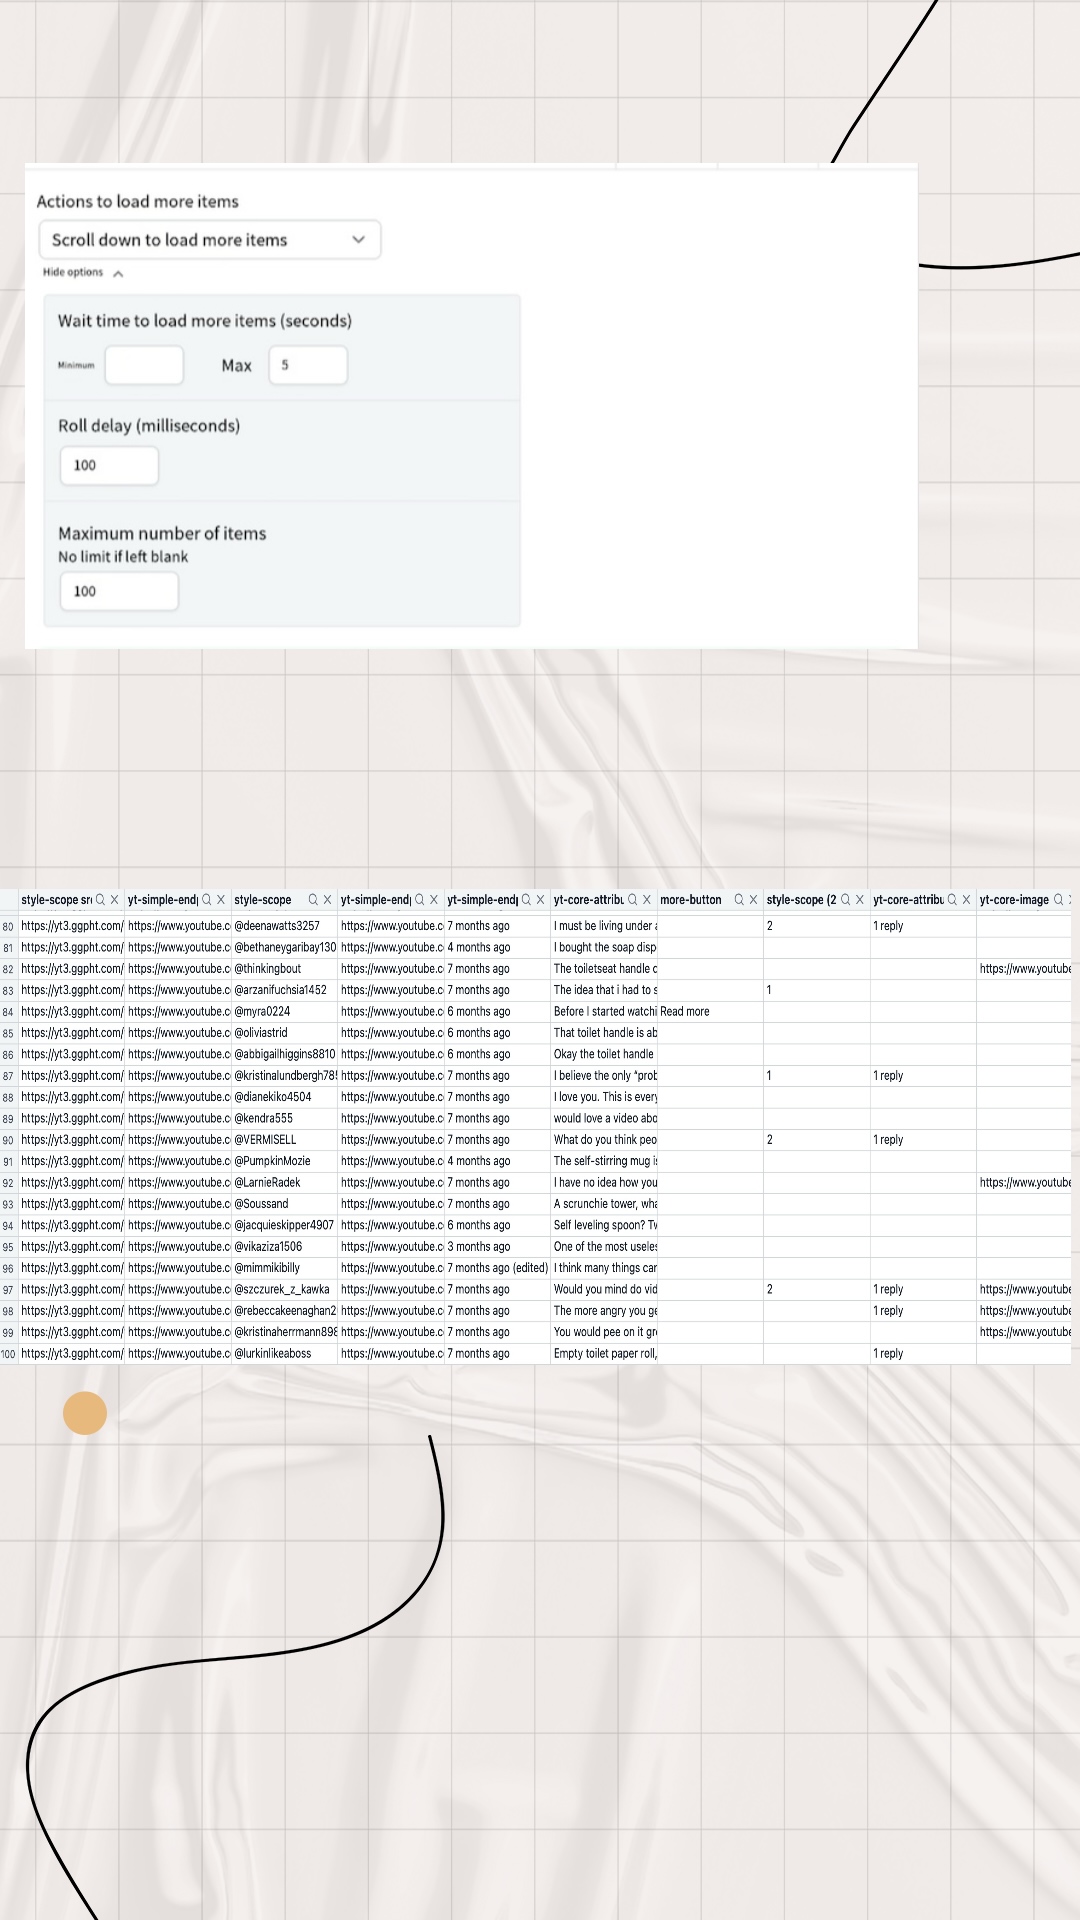Click the Max wait time field
Viewport: 1080px width, 1920px height.
(x=308, y=365)
